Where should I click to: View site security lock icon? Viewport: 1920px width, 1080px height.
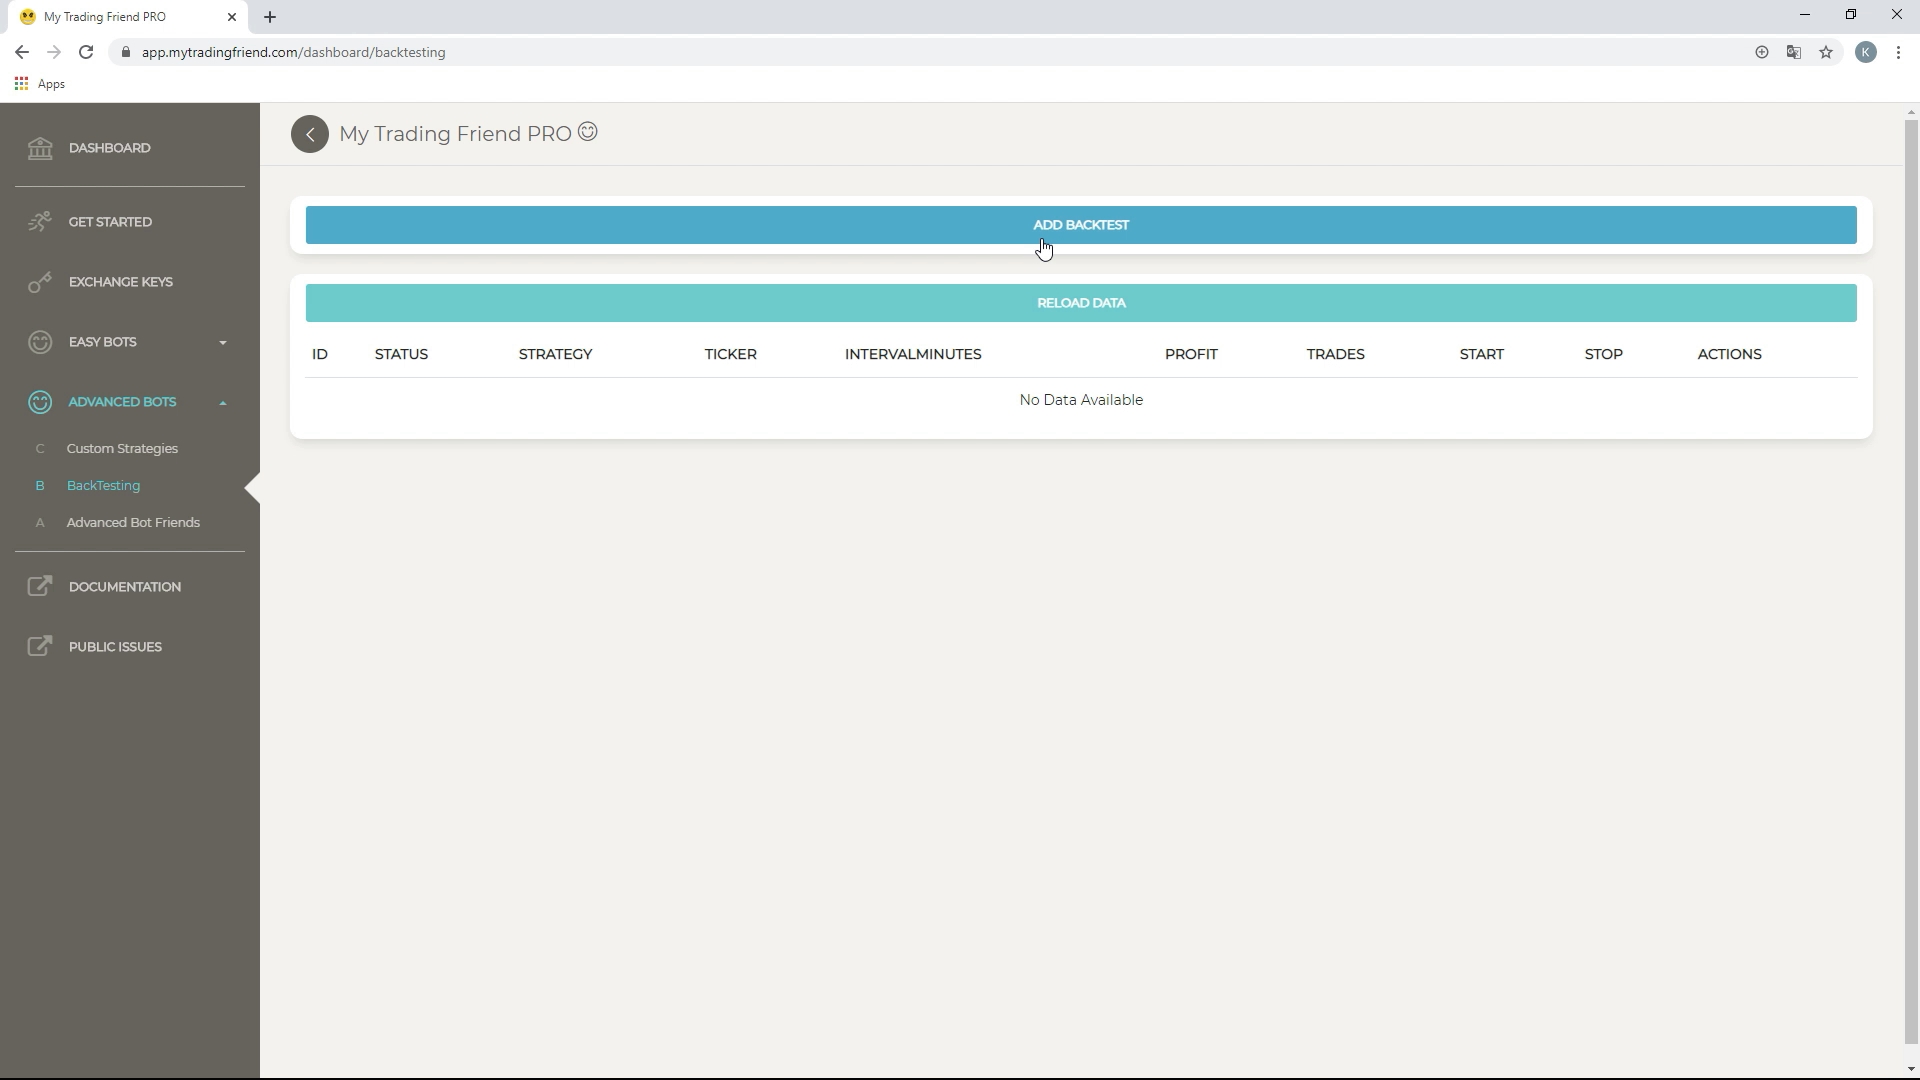pos(125,52)
